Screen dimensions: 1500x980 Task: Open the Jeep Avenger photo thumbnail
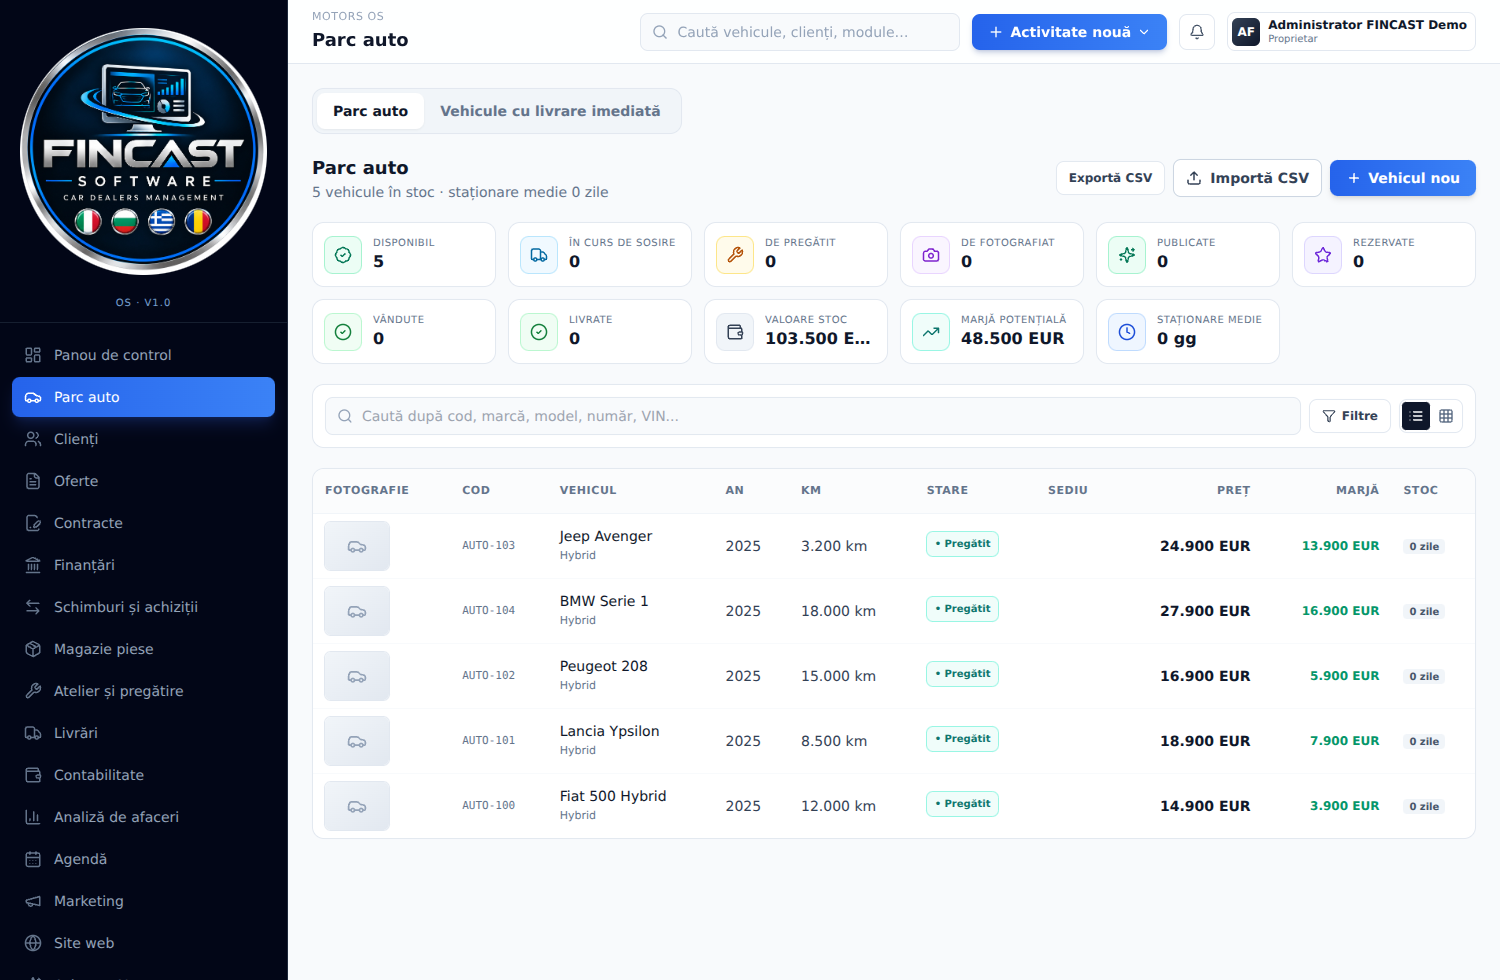point(357,546)
